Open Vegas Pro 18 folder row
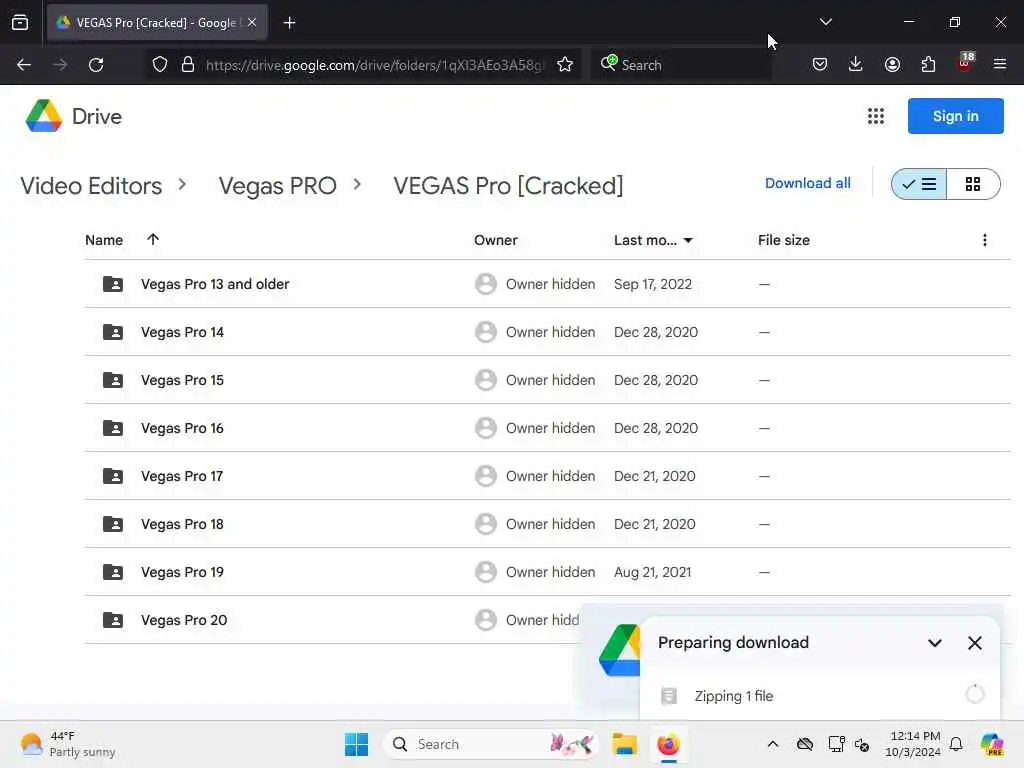This screenshot has width=1024, height=768. [547, 524]
